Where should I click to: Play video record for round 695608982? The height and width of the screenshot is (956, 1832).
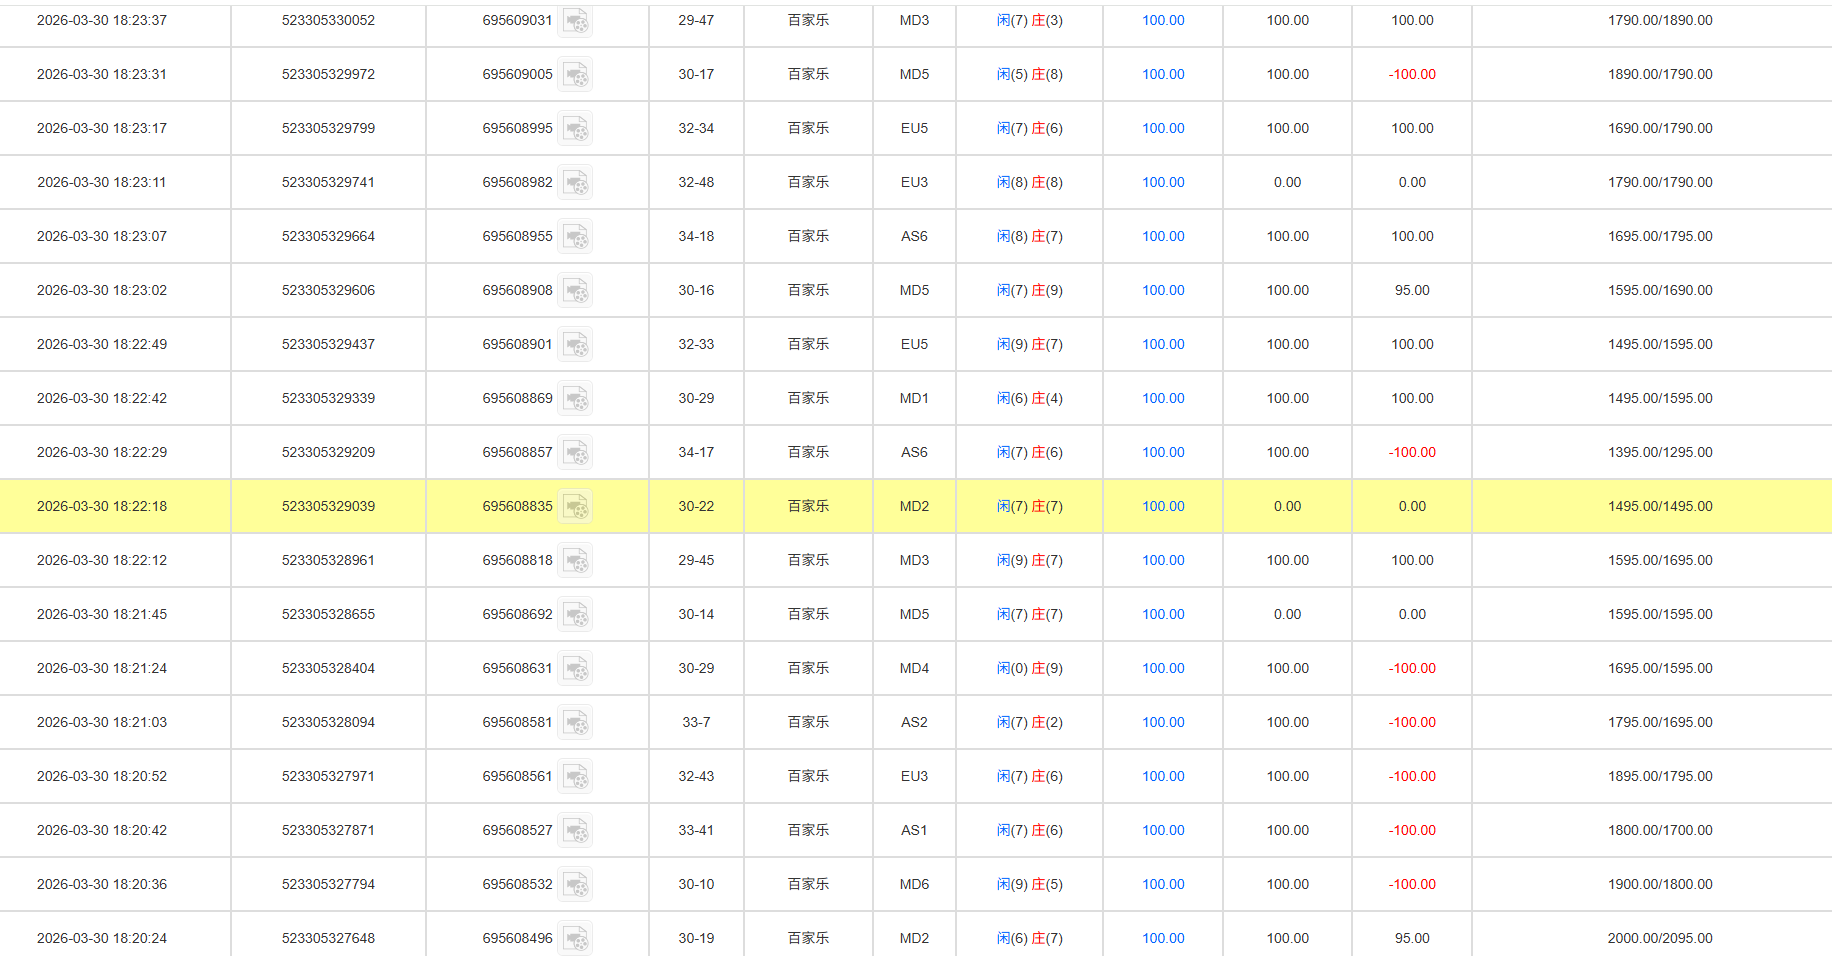[x=575, y=183]
